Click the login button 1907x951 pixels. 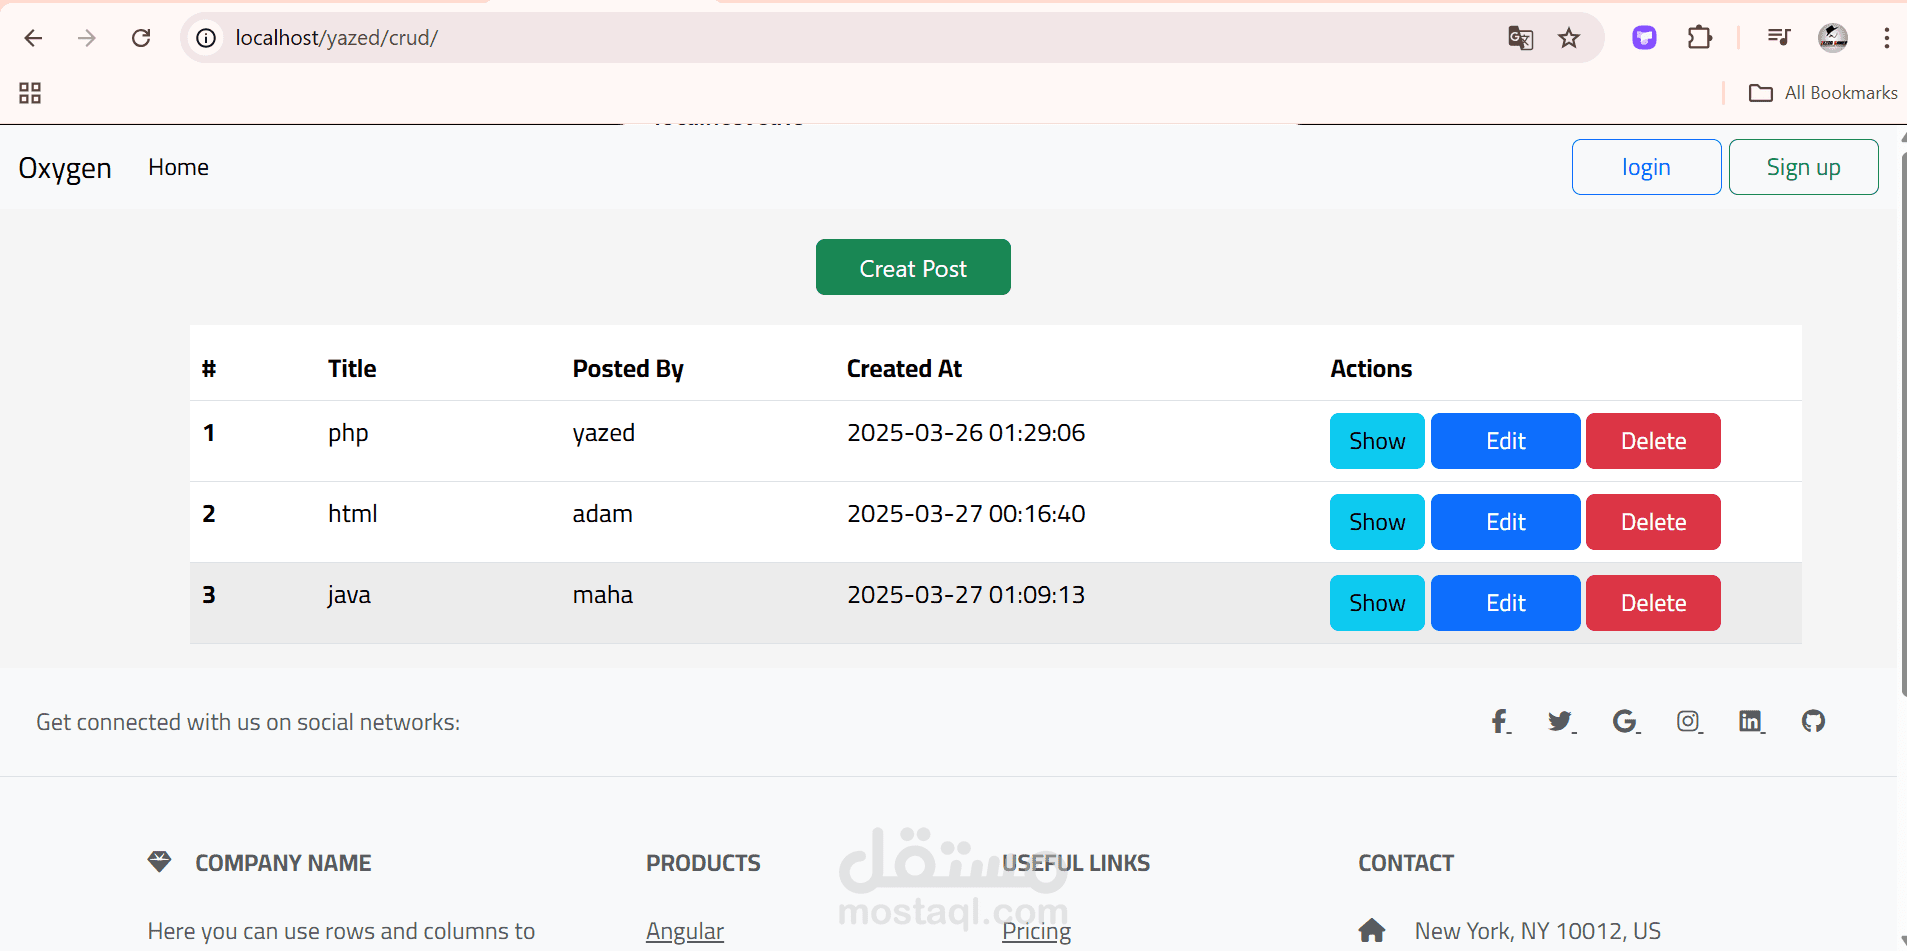click(x=1646, y=167)
